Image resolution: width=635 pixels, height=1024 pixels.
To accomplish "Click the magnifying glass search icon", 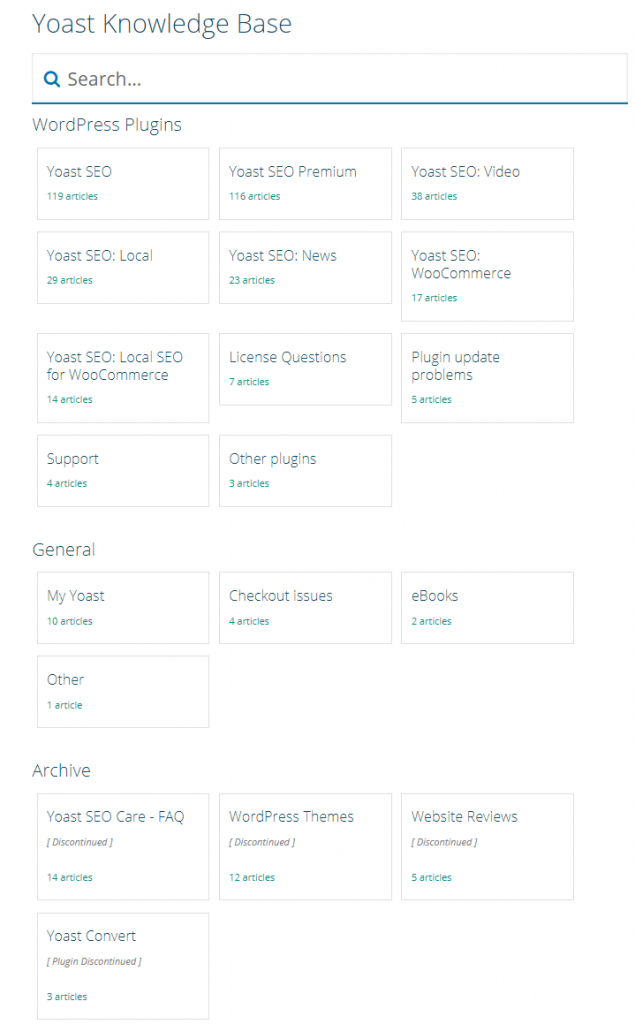I will tap(52, 79).
